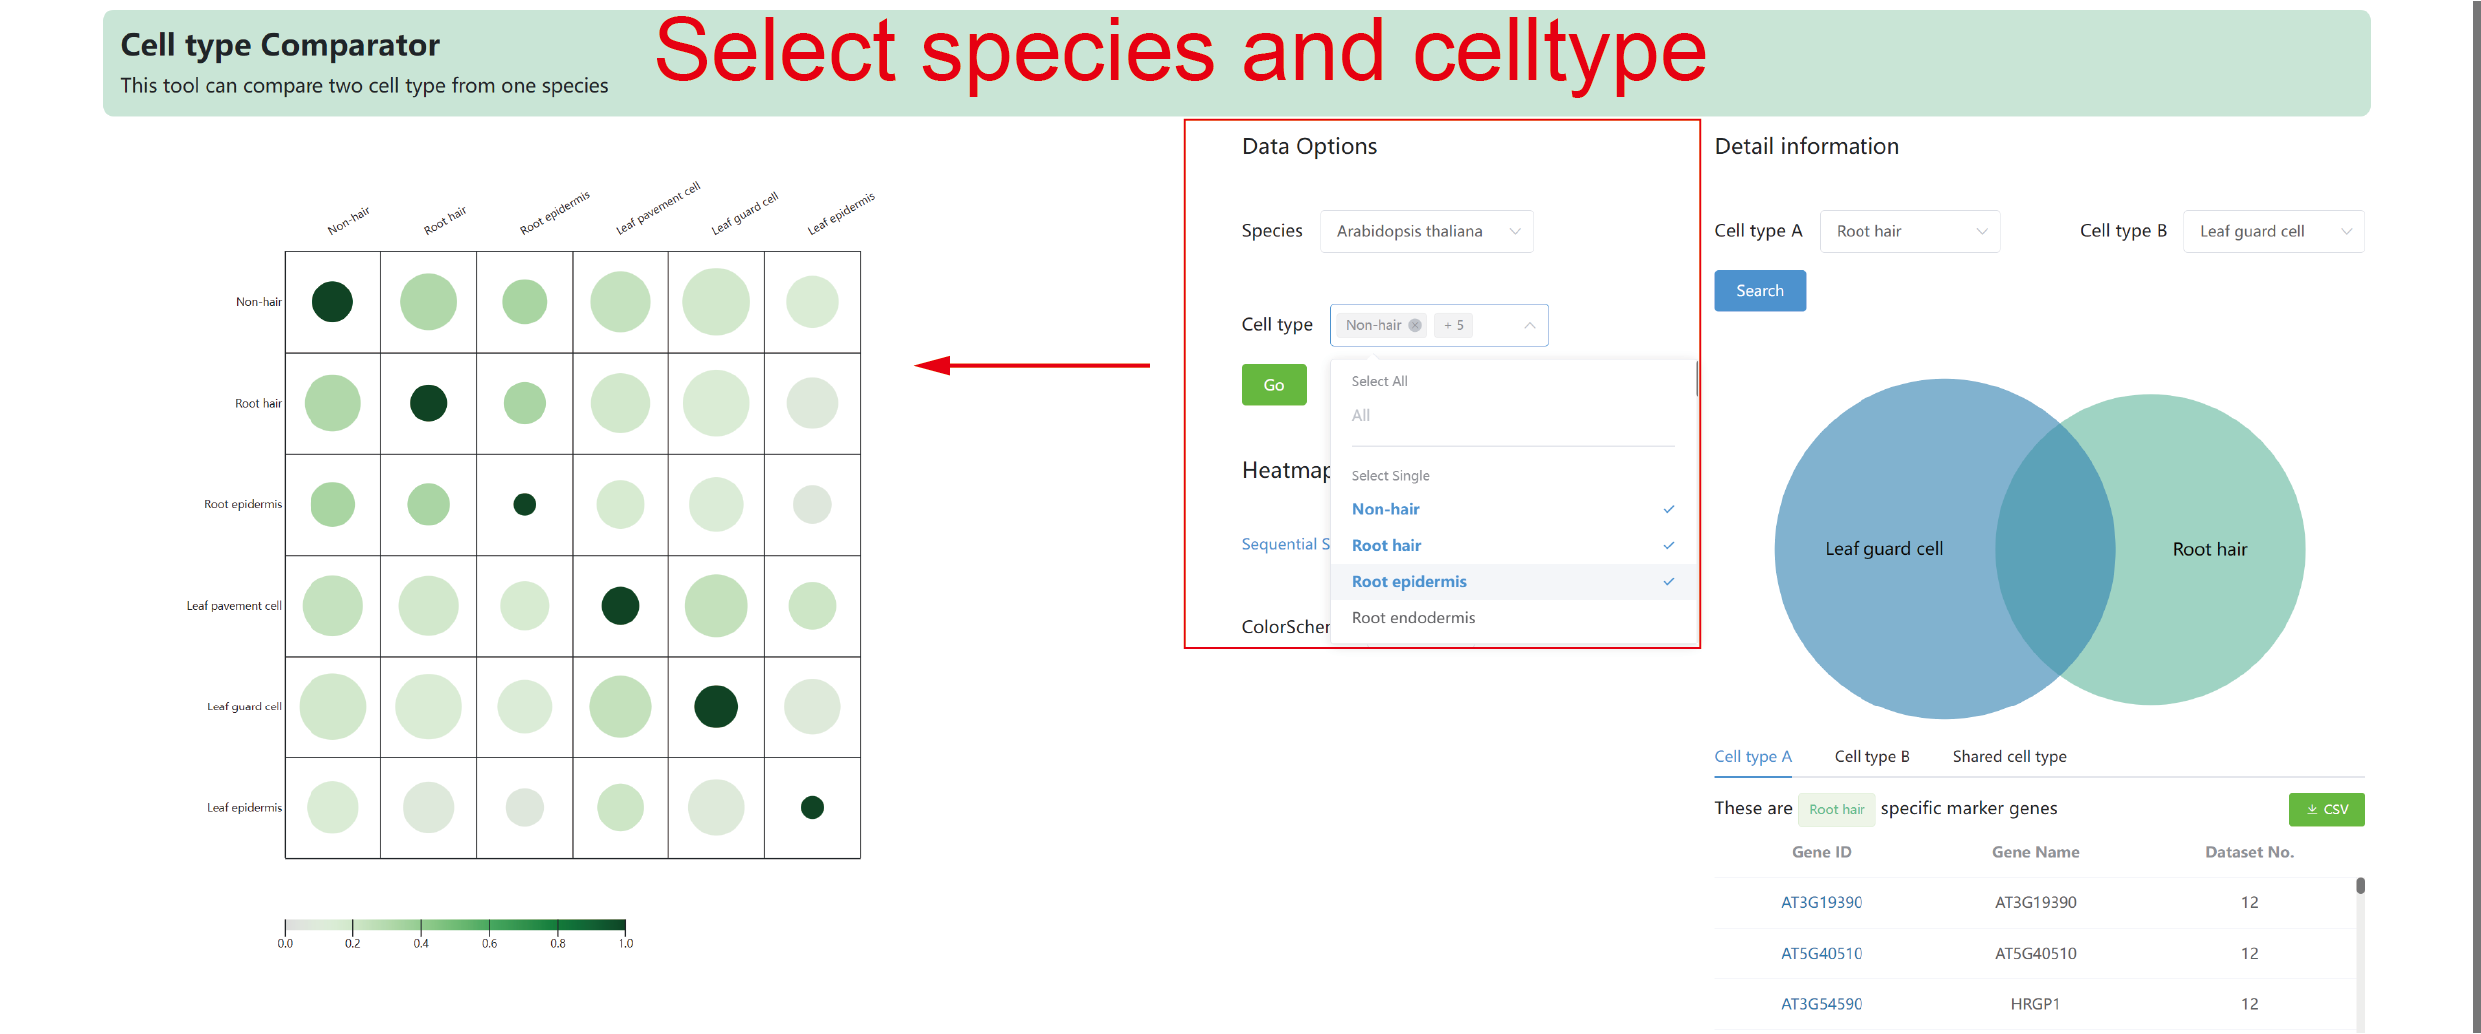Open the Species dropdown Arabidopsis thaliana
The image size is (2481, 1034).
click(x=1426, y=231)
